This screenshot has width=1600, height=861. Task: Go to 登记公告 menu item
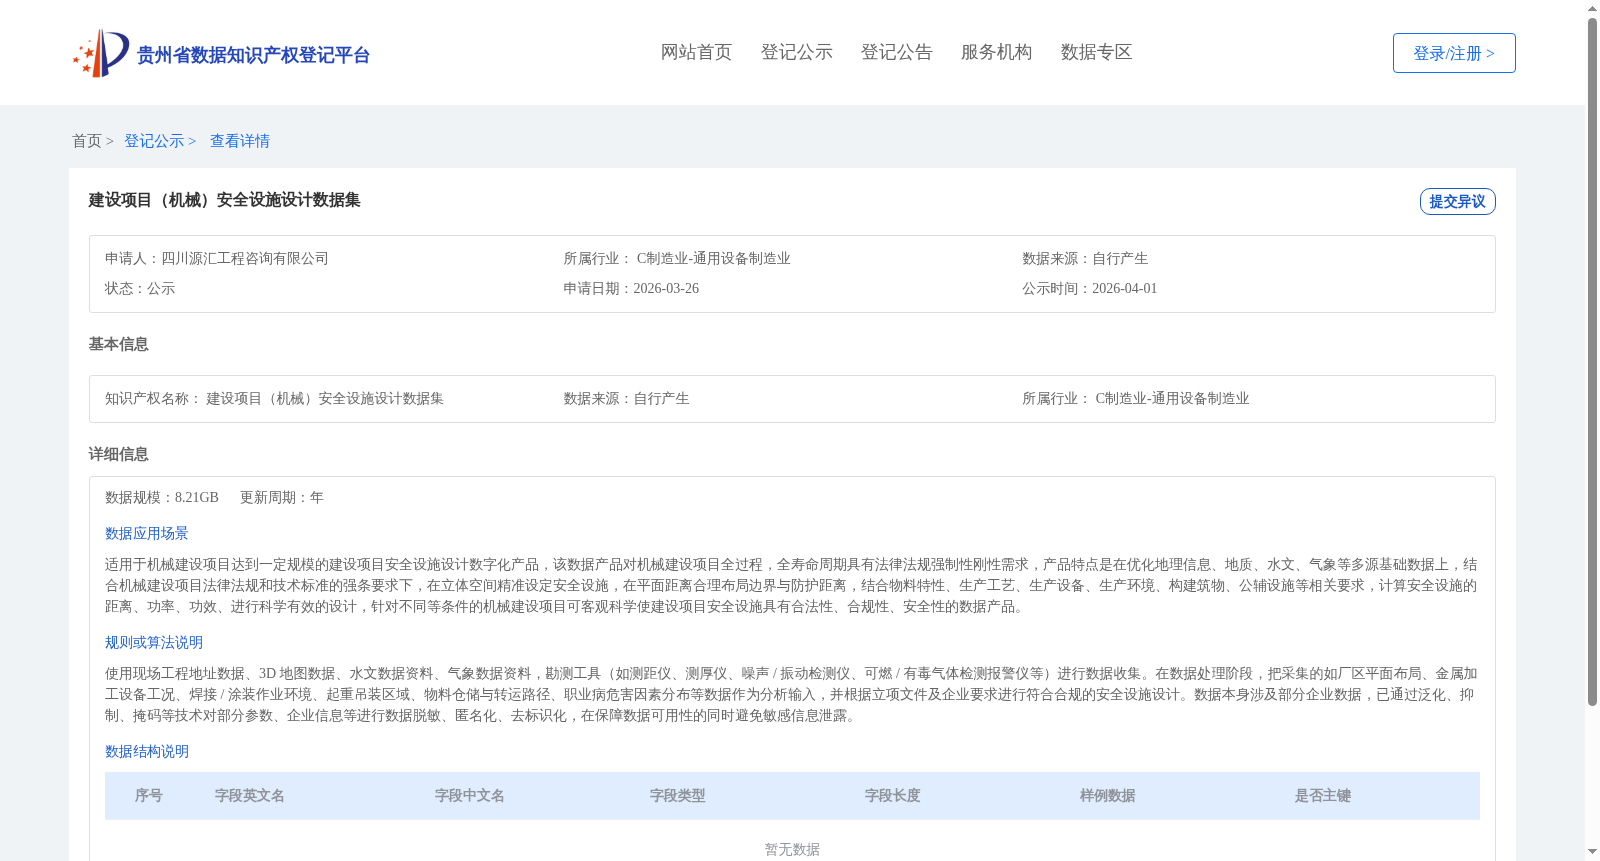click(896, 52)
